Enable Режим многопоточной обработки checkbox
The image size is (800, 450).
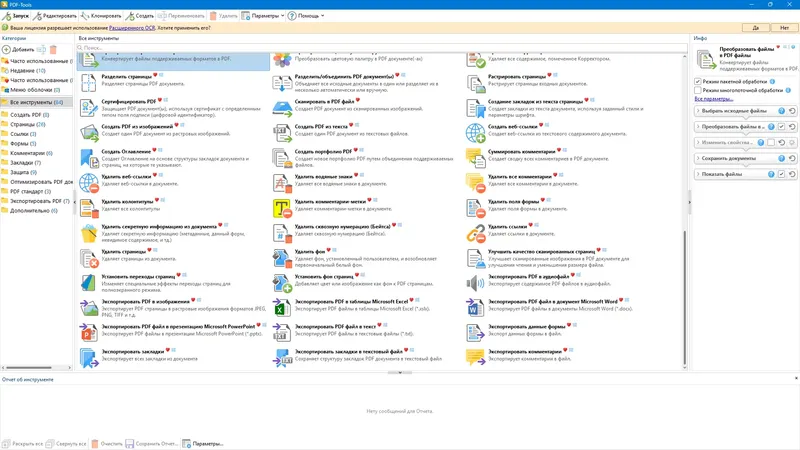pos(697,90)
